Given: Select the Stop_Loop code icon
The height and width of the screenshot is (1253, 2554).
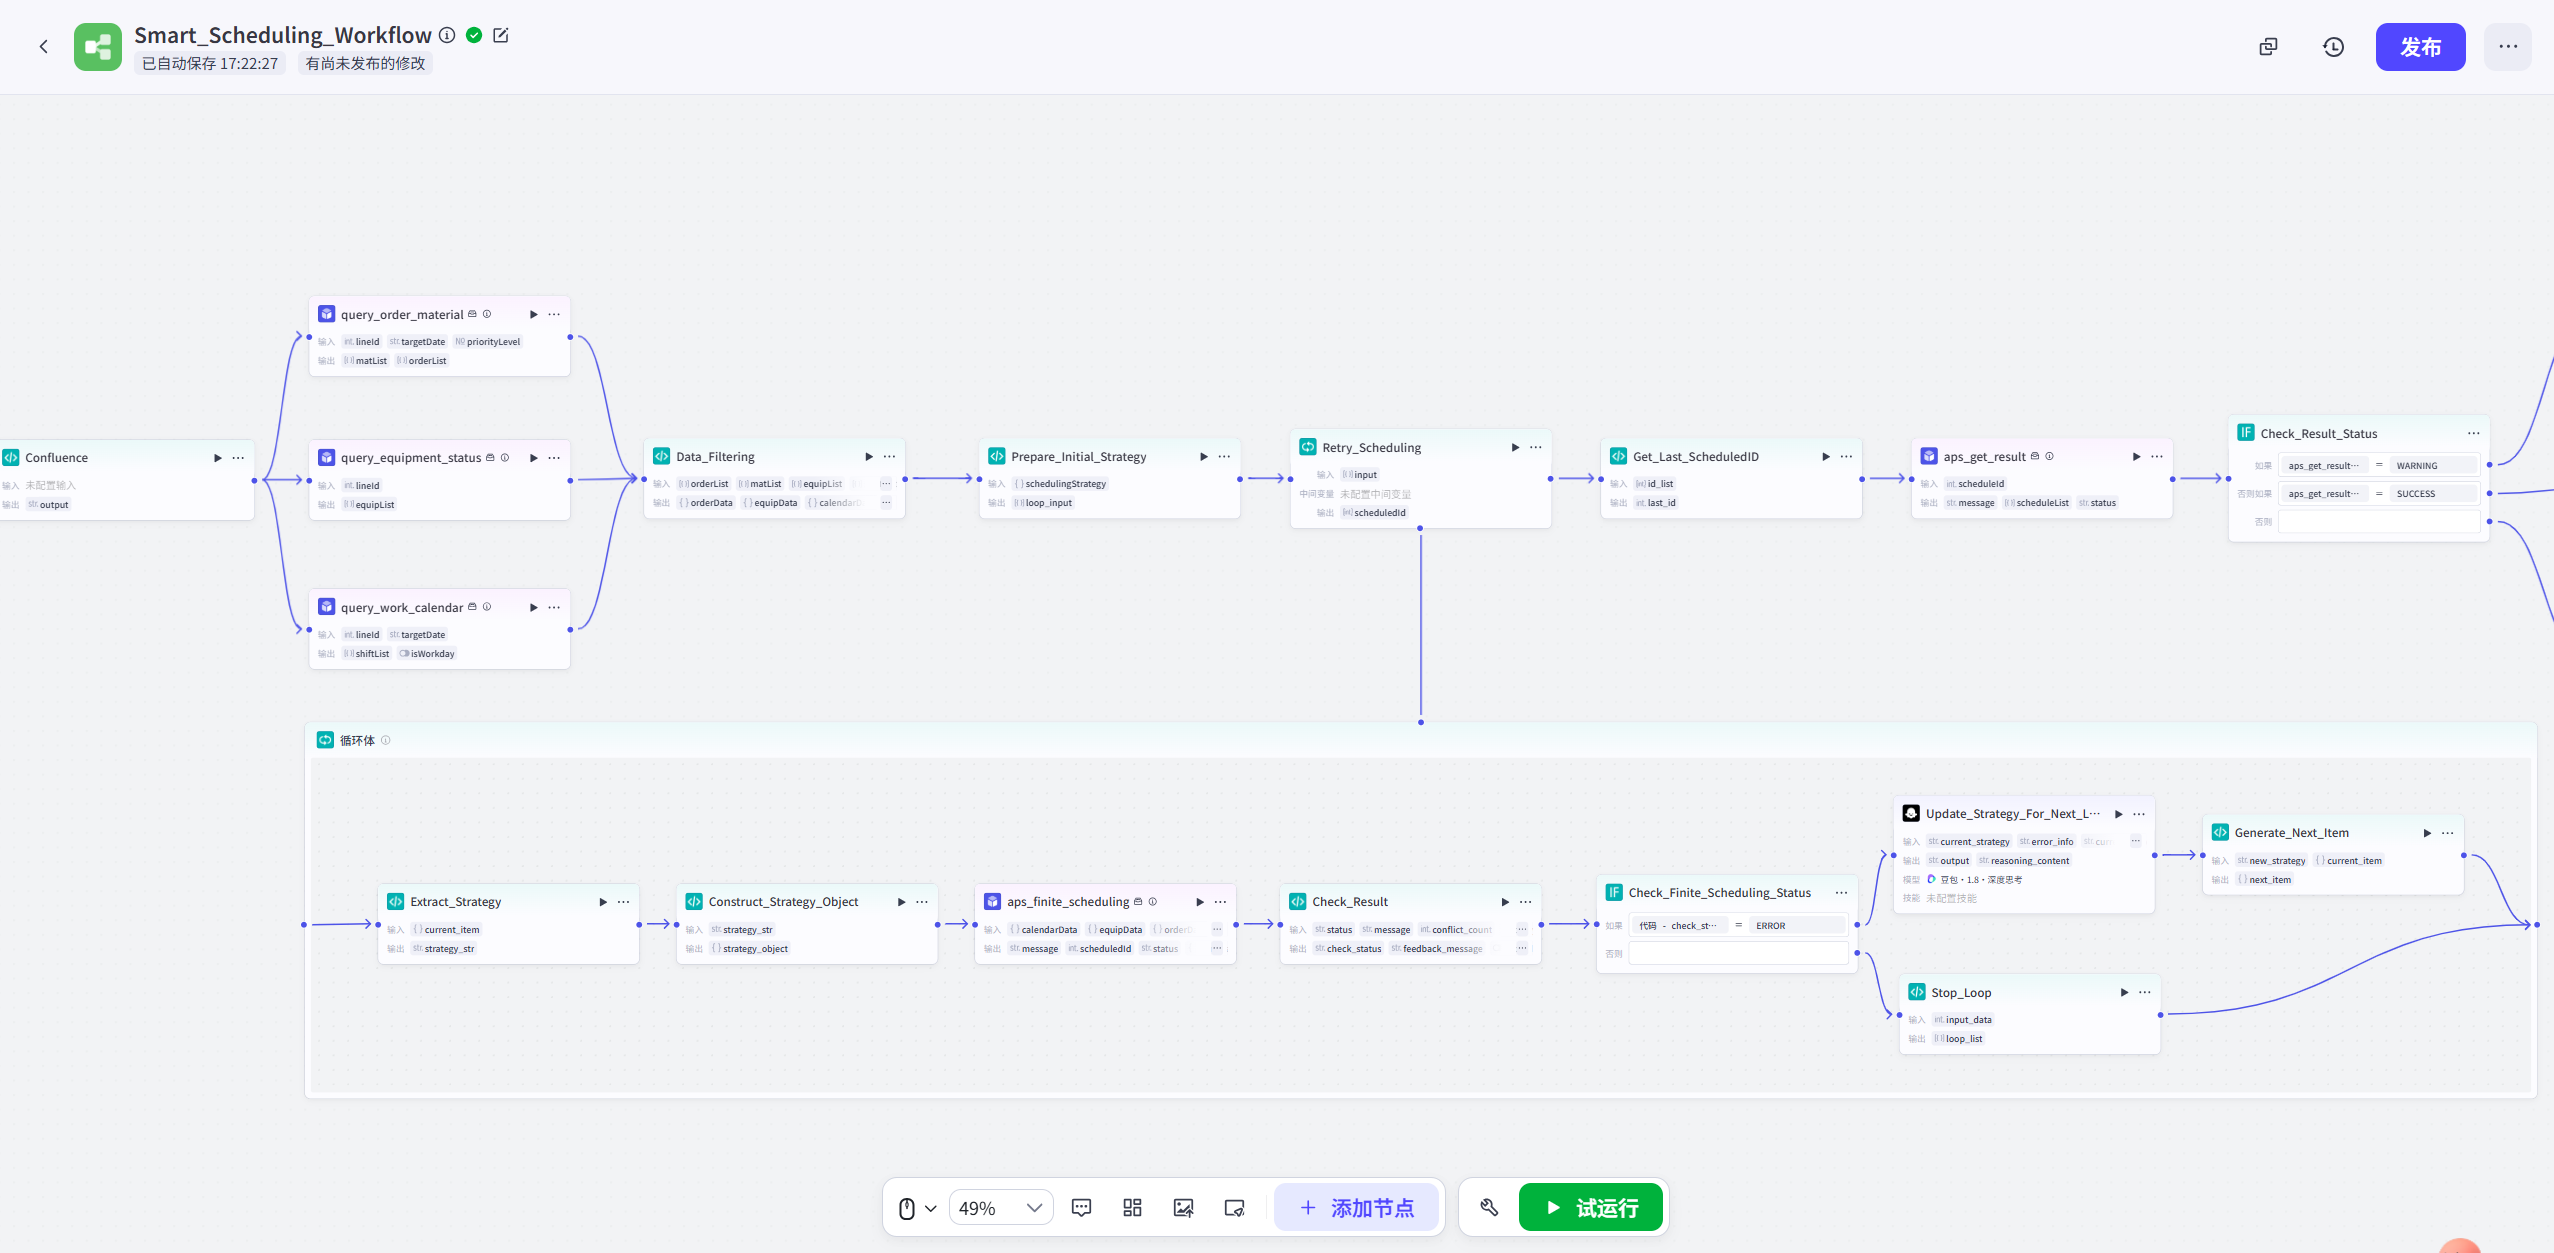Looking at the screenshot, I should click(1917, 992).
